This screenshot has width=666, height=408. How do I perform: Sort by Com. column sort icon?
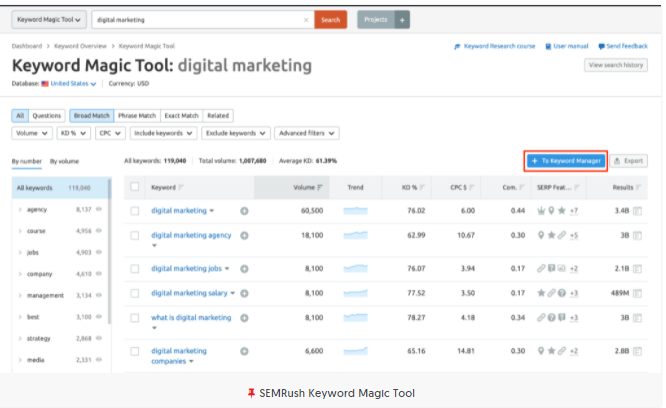(x=522, y=187)
